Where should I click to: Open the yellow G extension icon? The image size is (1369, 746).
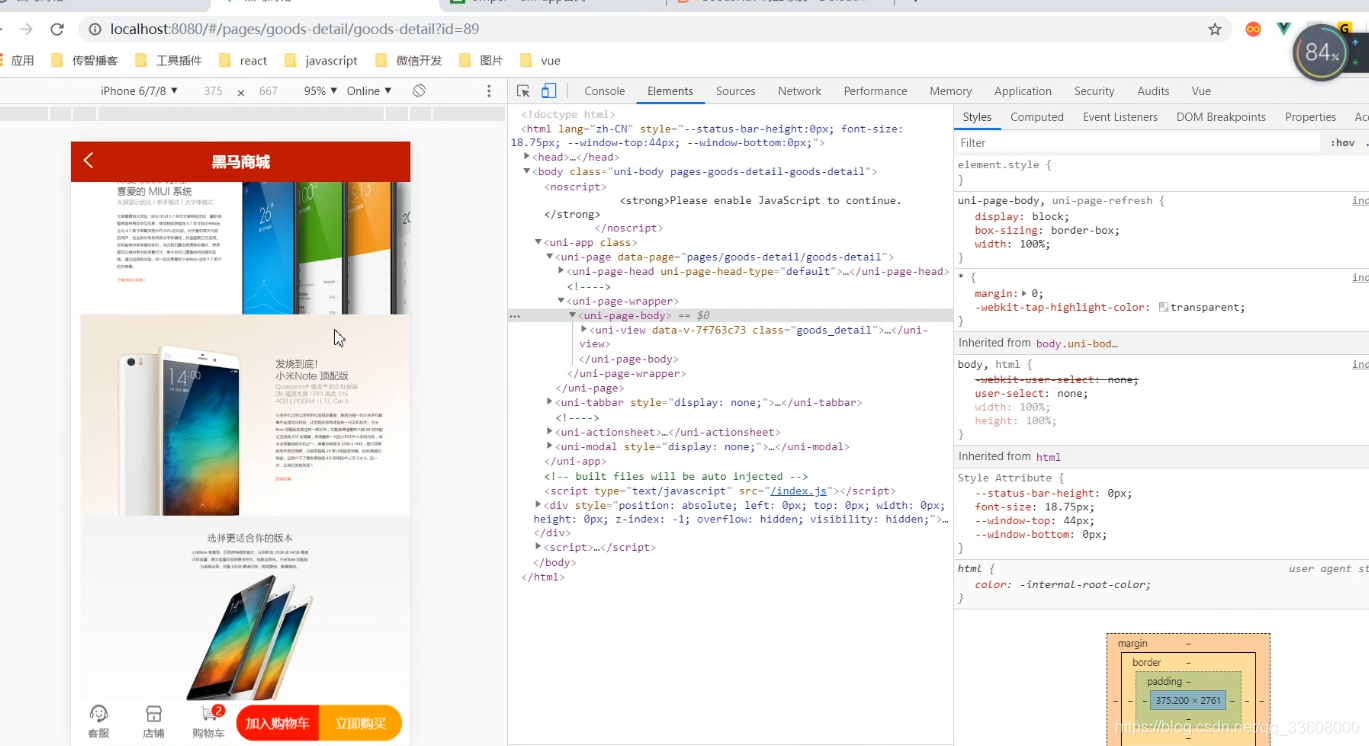click(x=1345, y=29)
